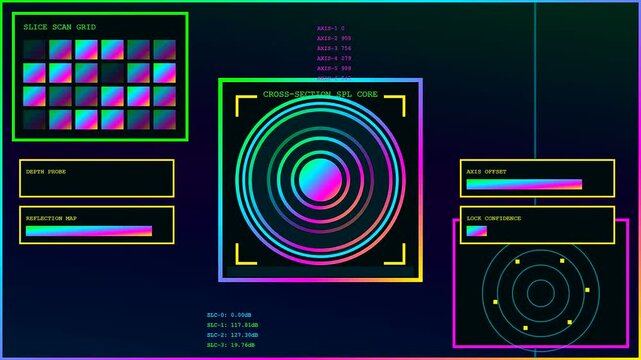The image size is (641, 360).
Task: Select the AXIS-2 readout line
Action: pos(334,38)
